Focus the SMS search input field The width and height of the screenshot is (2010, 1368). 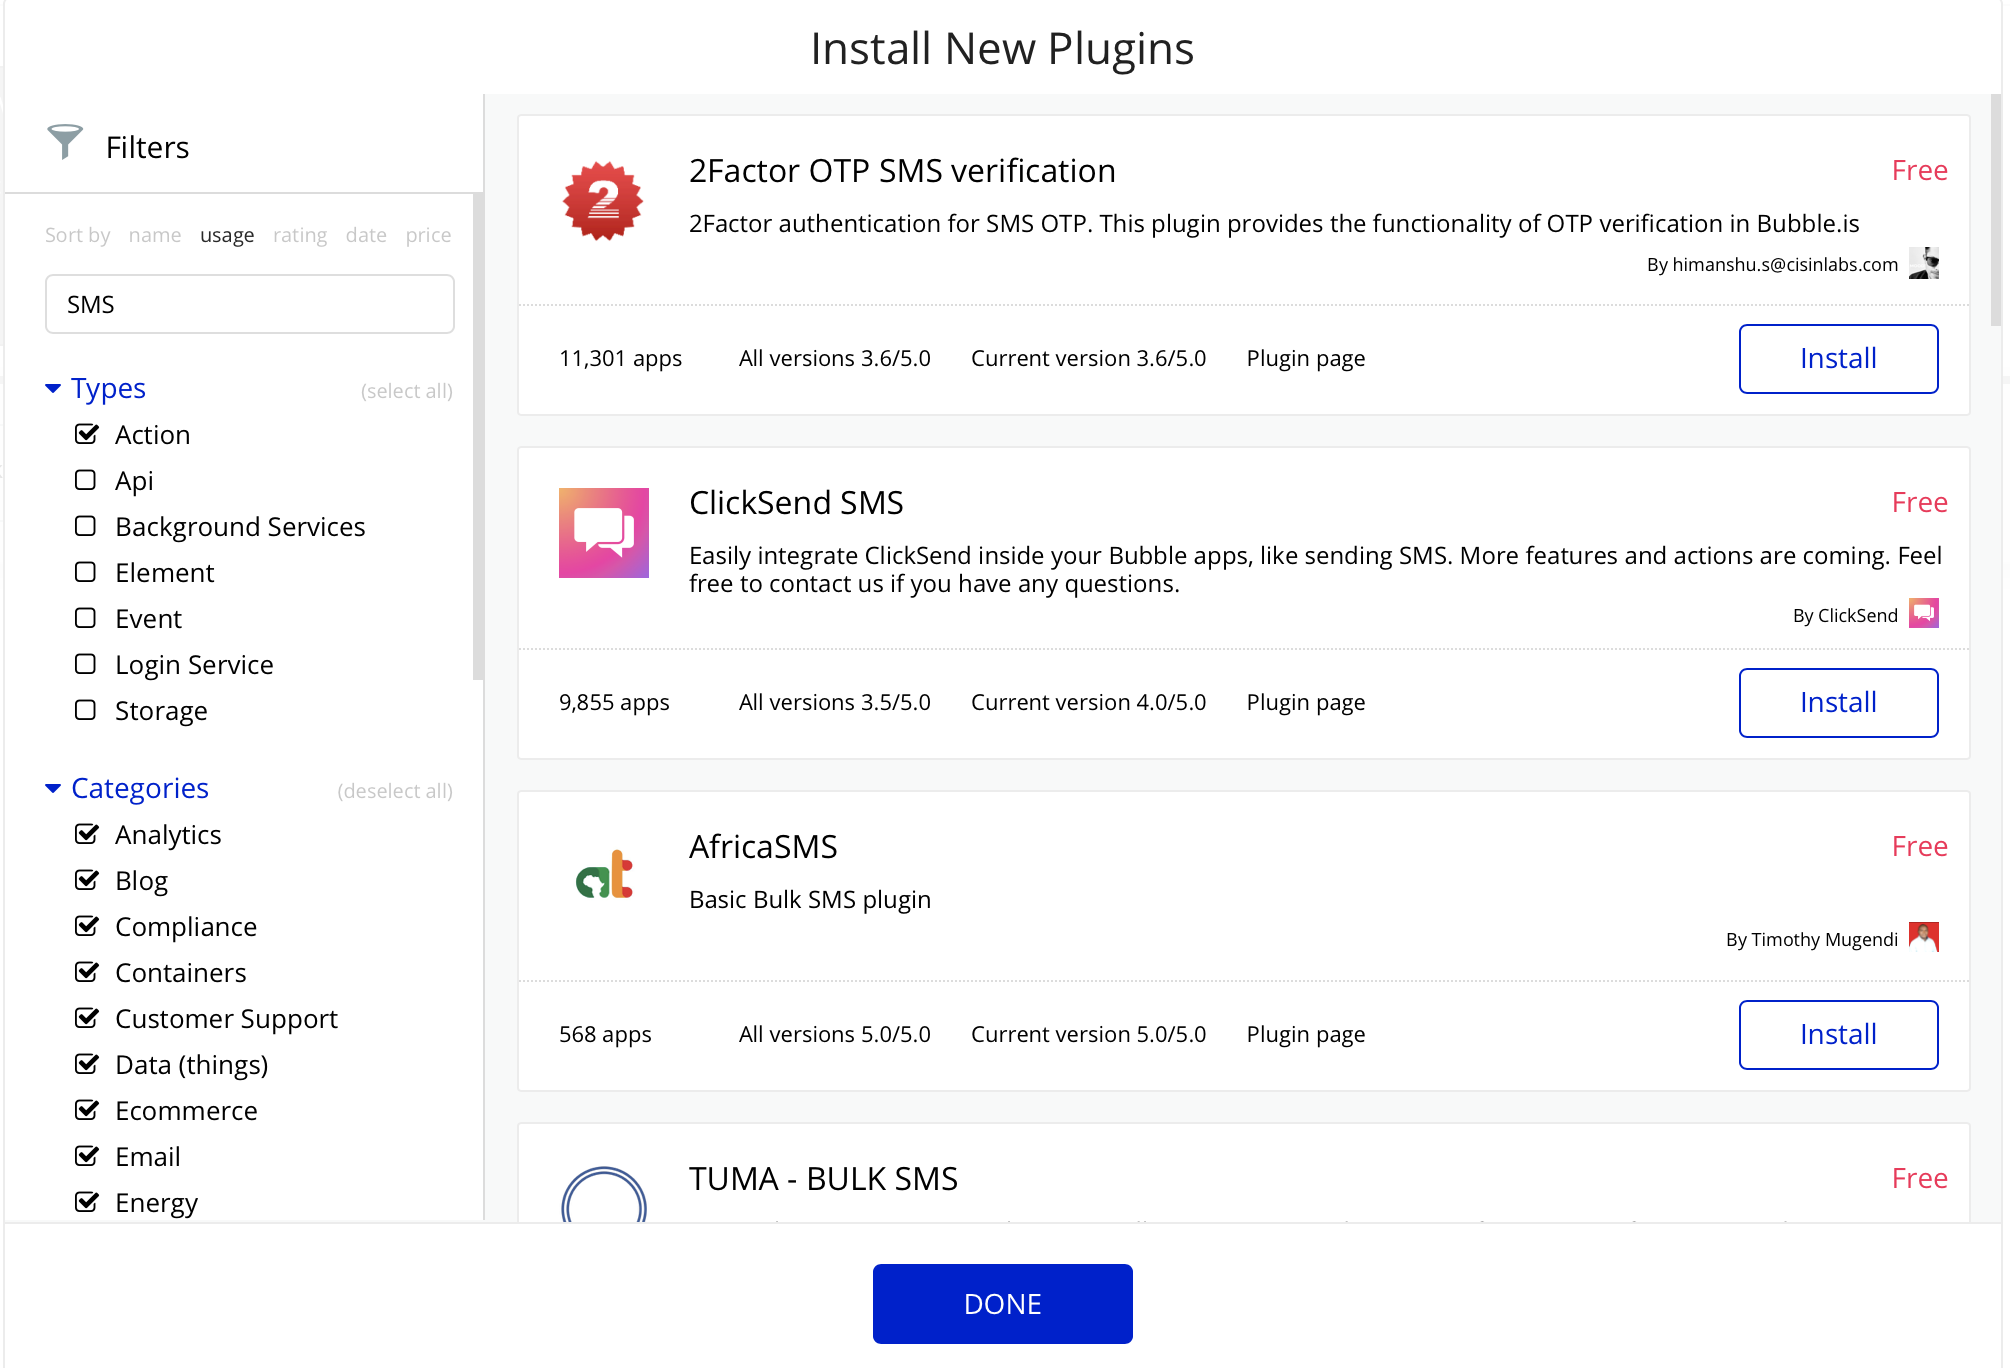250,304
